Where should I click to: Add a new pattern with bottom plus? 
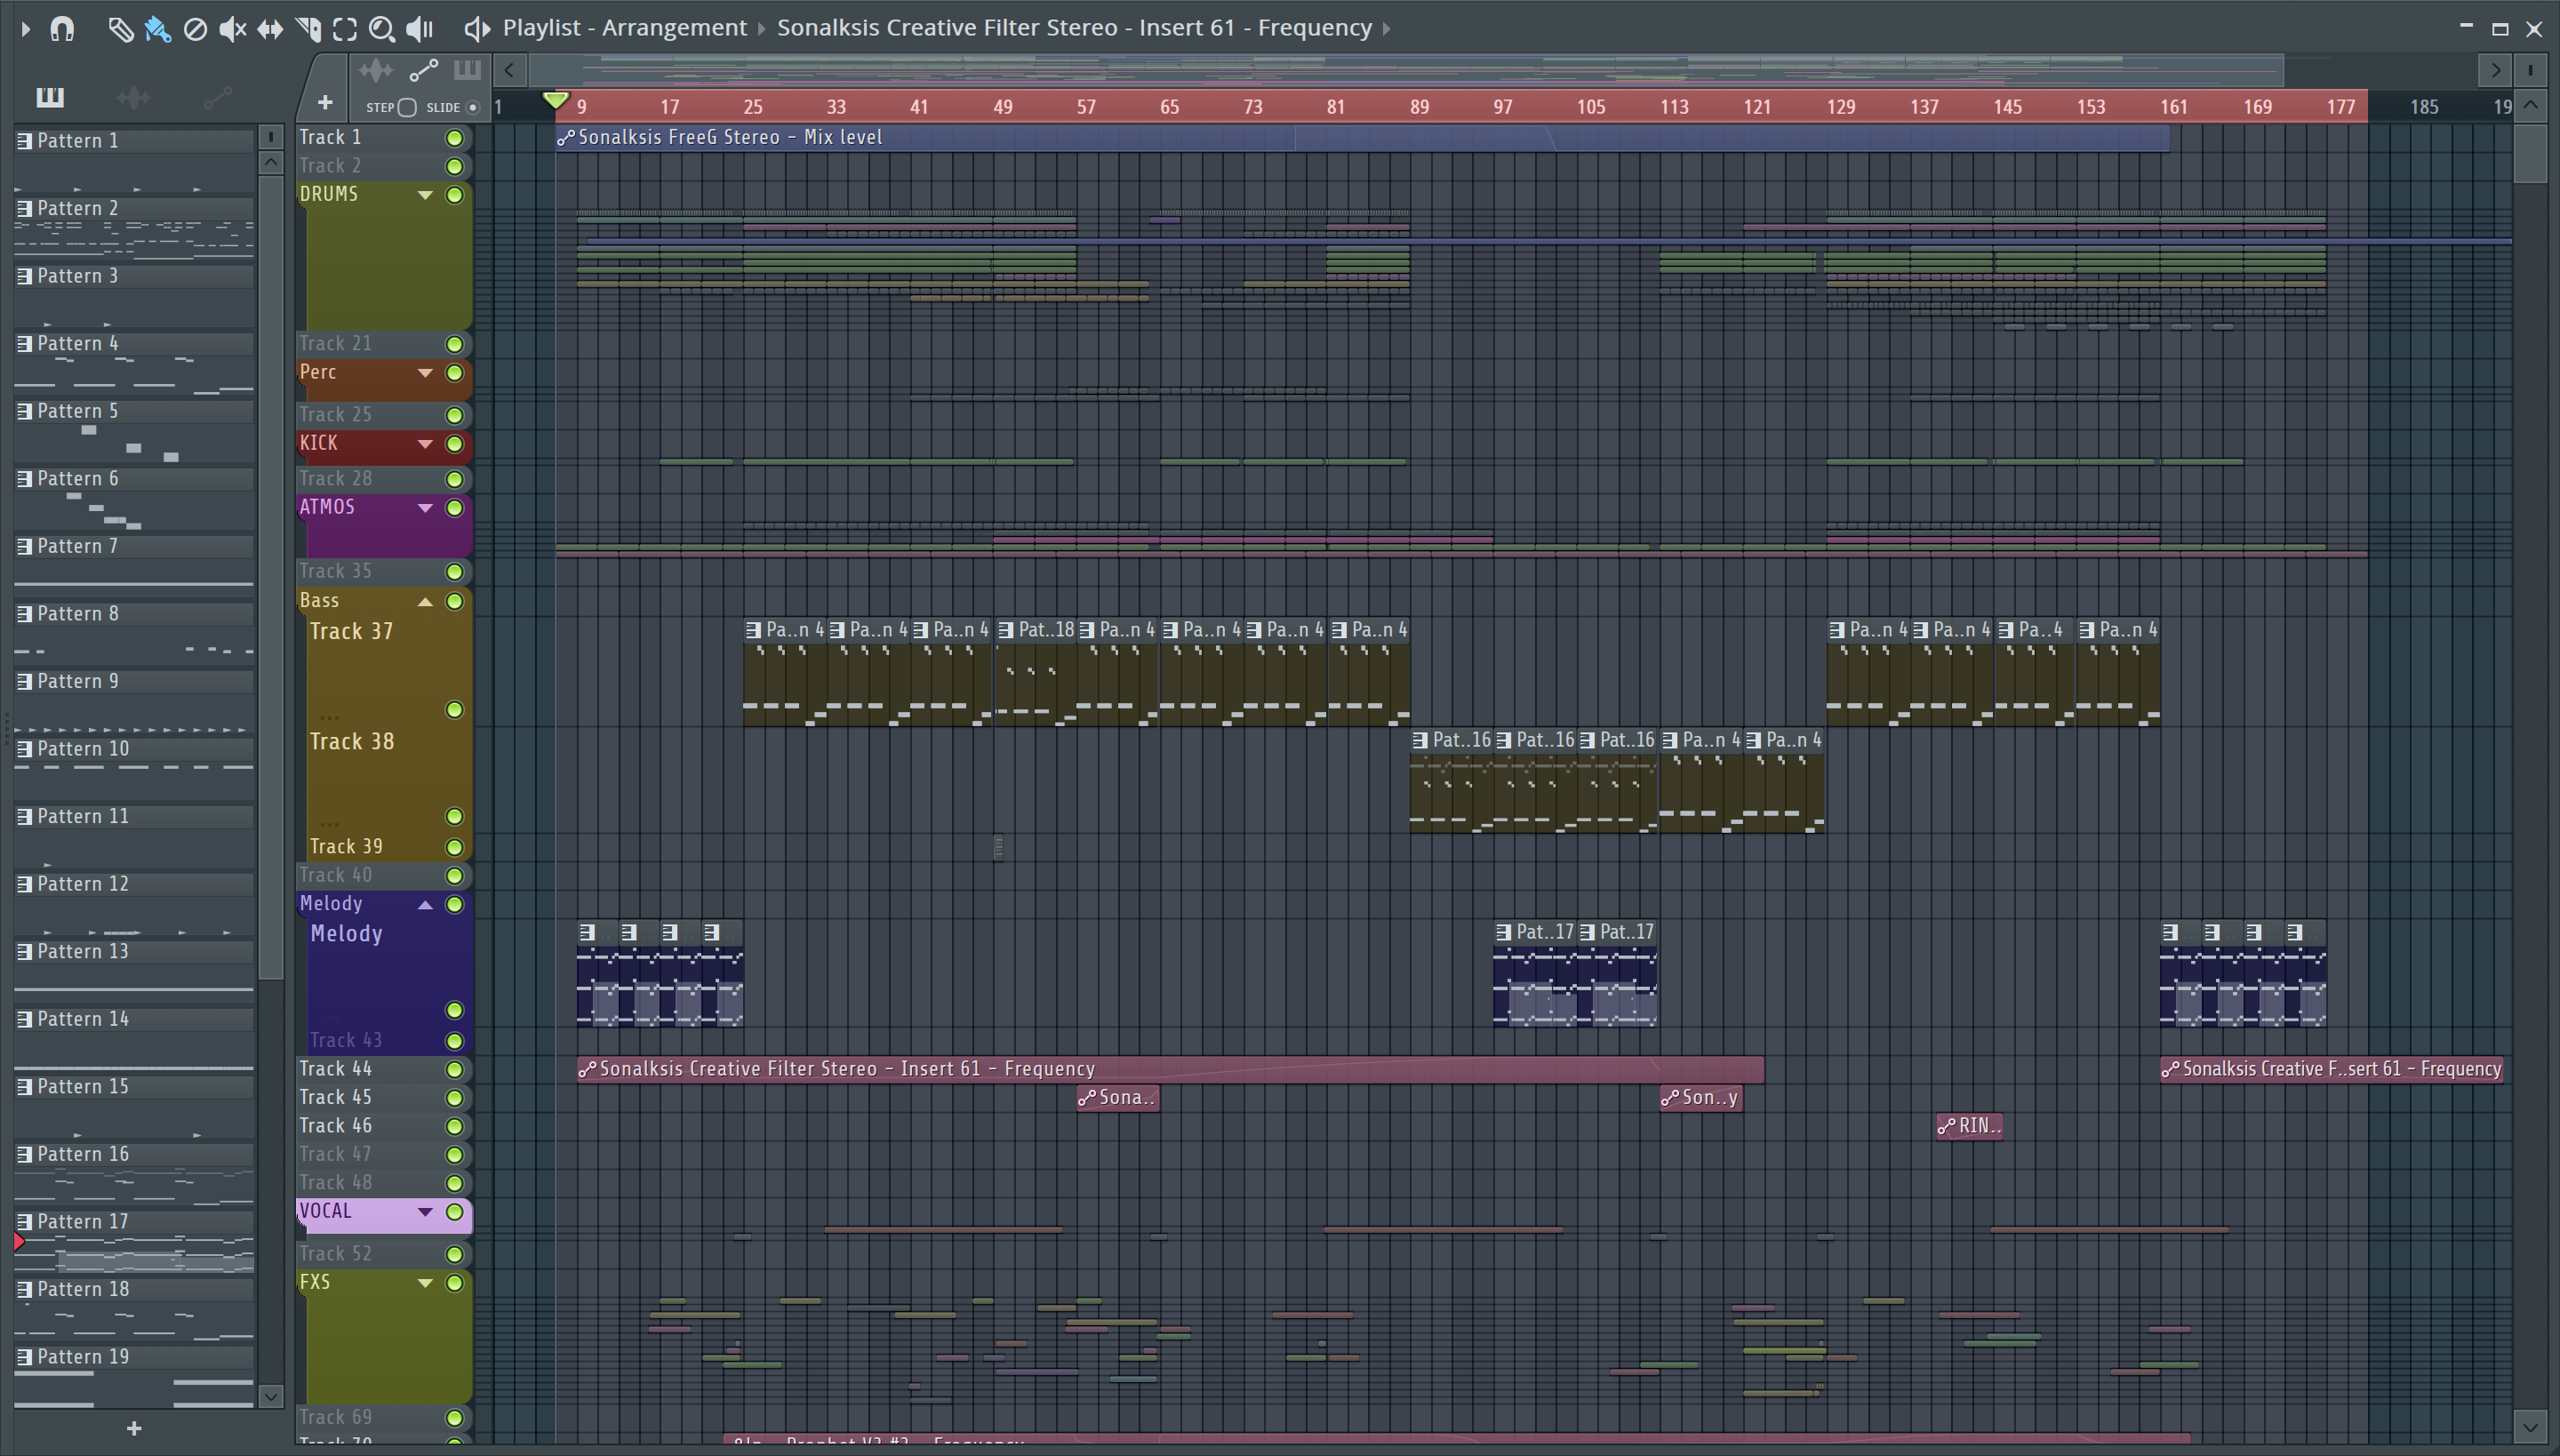click(x=134, y=1428)
